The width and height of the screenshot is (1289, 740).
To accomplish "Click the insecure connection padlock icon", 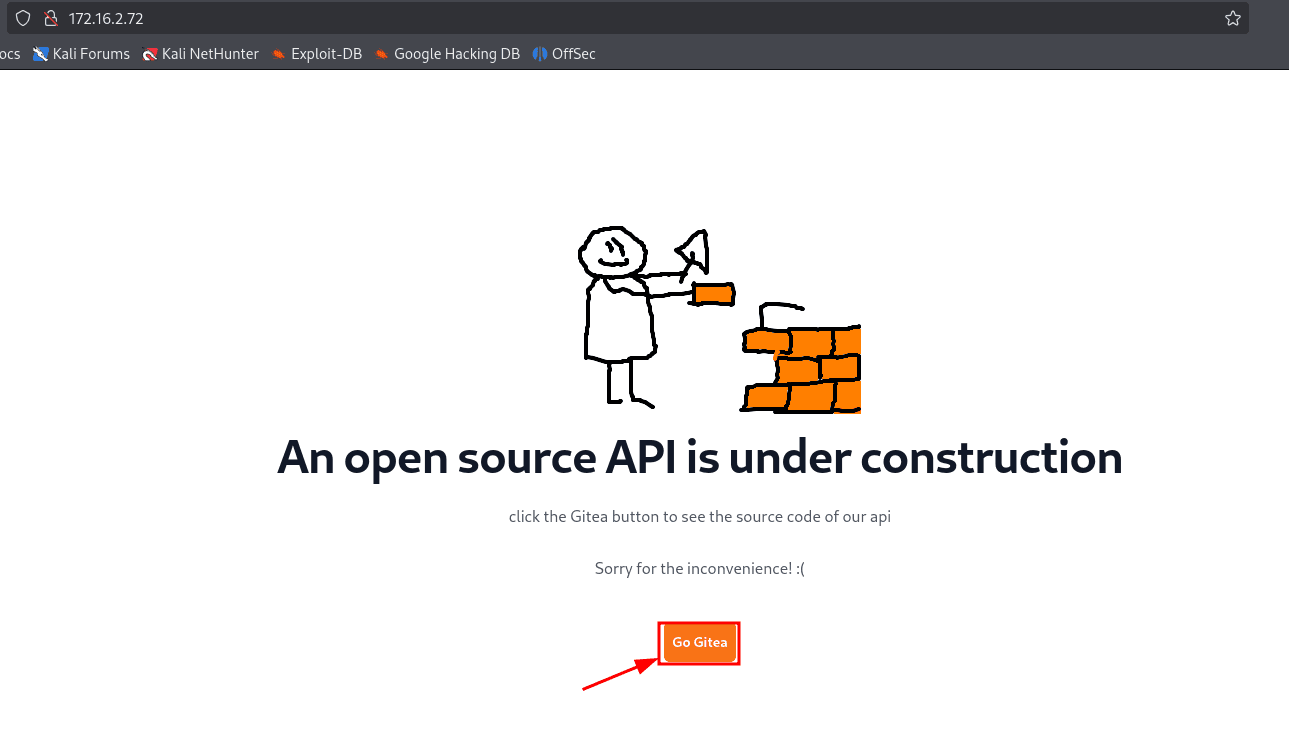I will (x=51, y=18).
